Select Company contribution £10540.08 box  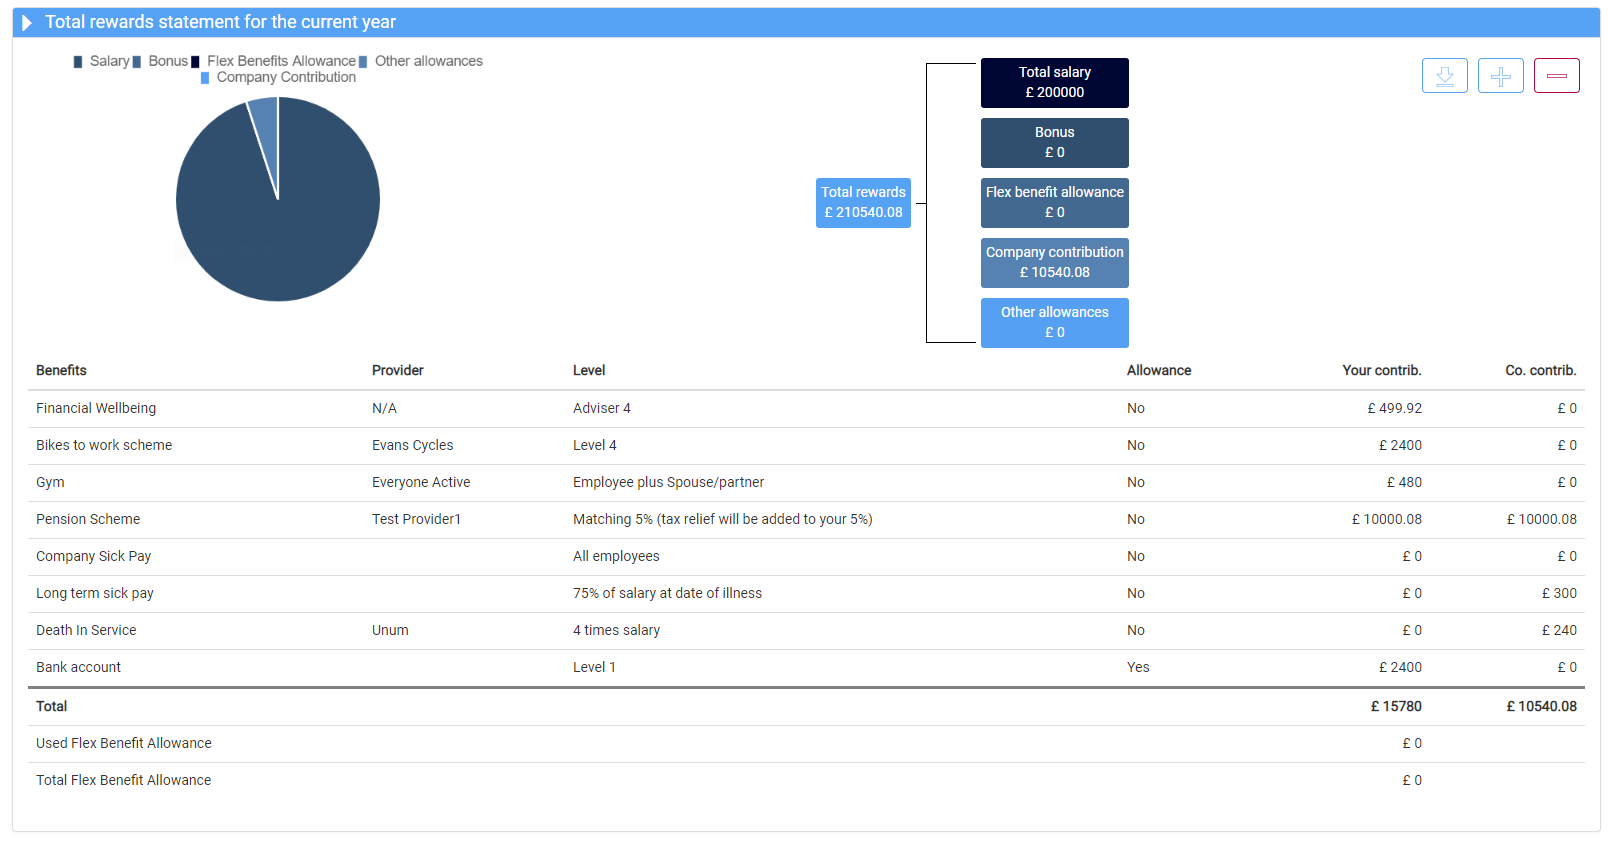(1054, 263)
